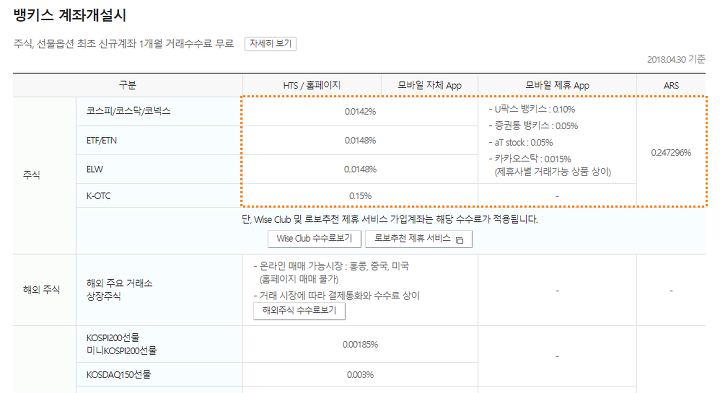Open Wise Club 수수료보기 button
Viewport: 720px width, 393px height.
click(x=315, y=239)
